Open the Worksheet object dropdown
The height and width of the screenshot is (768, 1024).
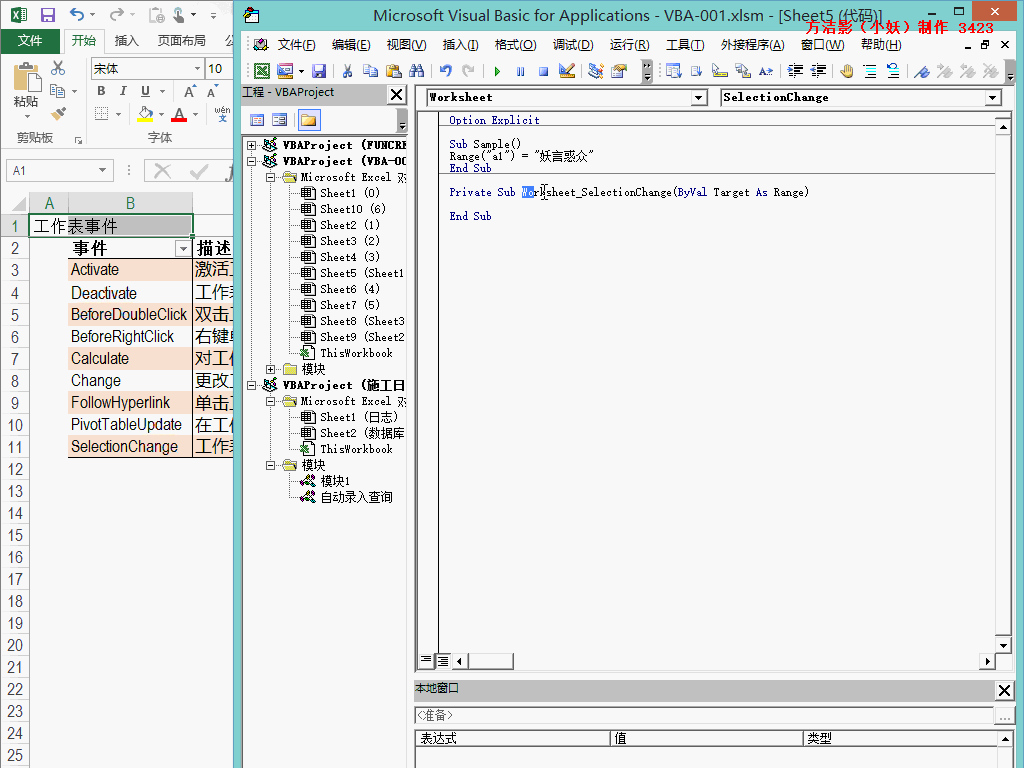[699, 97]
